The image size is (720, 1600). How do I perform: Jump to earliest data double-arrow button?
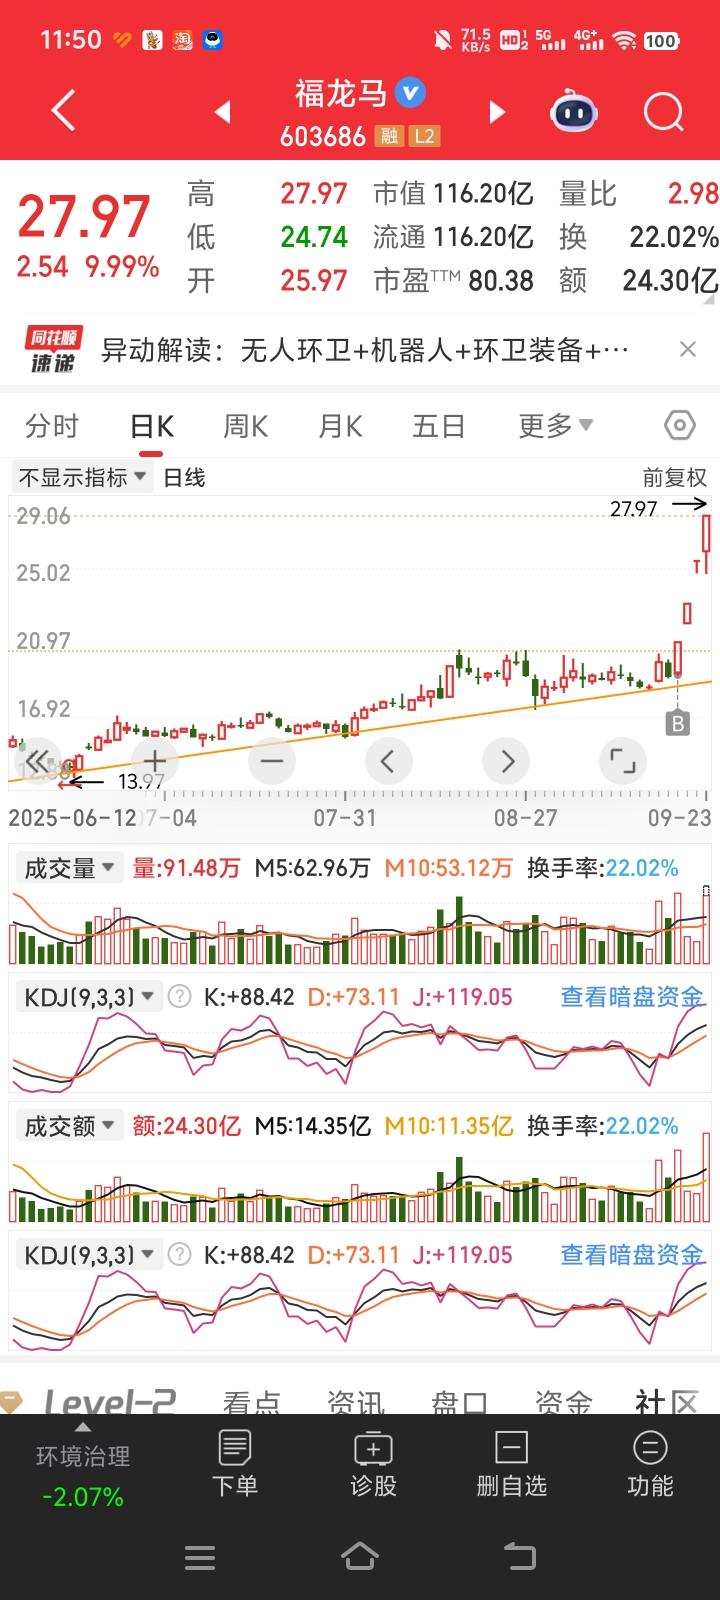pos(38,762)
